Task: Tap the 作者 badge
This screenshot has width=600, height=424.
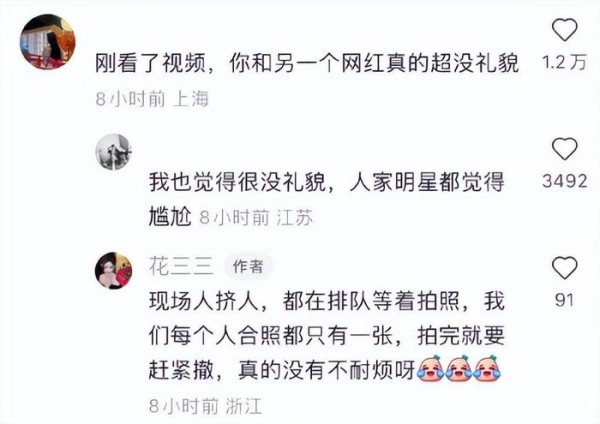Action: click(x=248, y=266)
